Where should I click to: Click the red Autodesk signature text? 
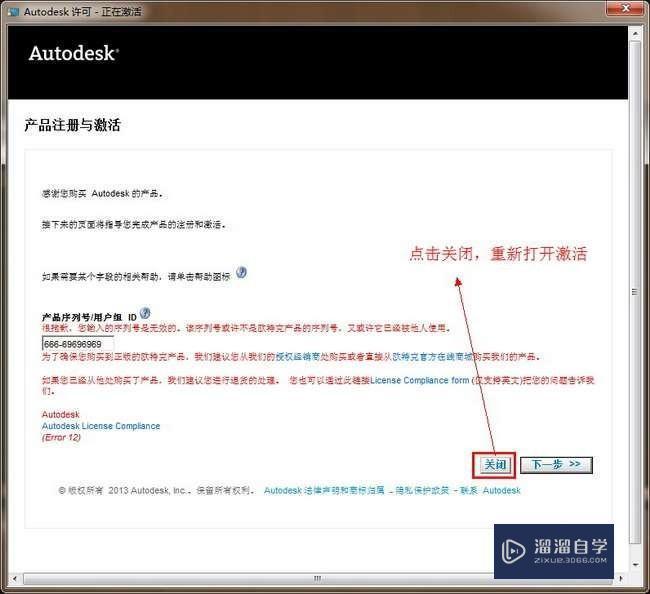(61, 414)
